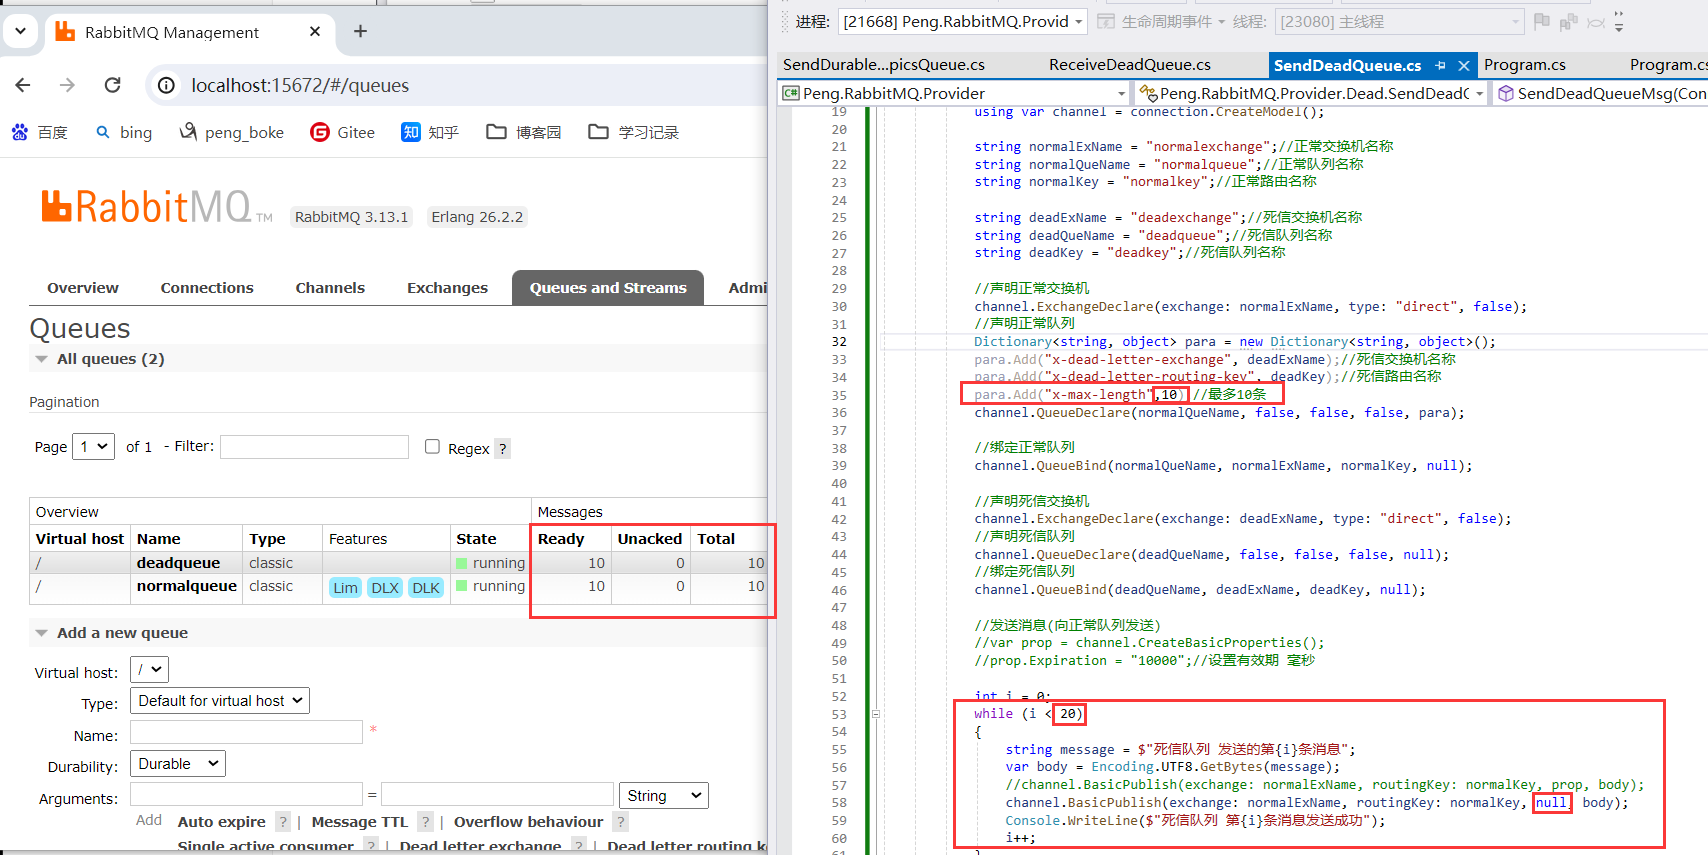This screenshot has height=855, width=1708.
Task: Open the peng_boke bookmark
Action: 231,132
